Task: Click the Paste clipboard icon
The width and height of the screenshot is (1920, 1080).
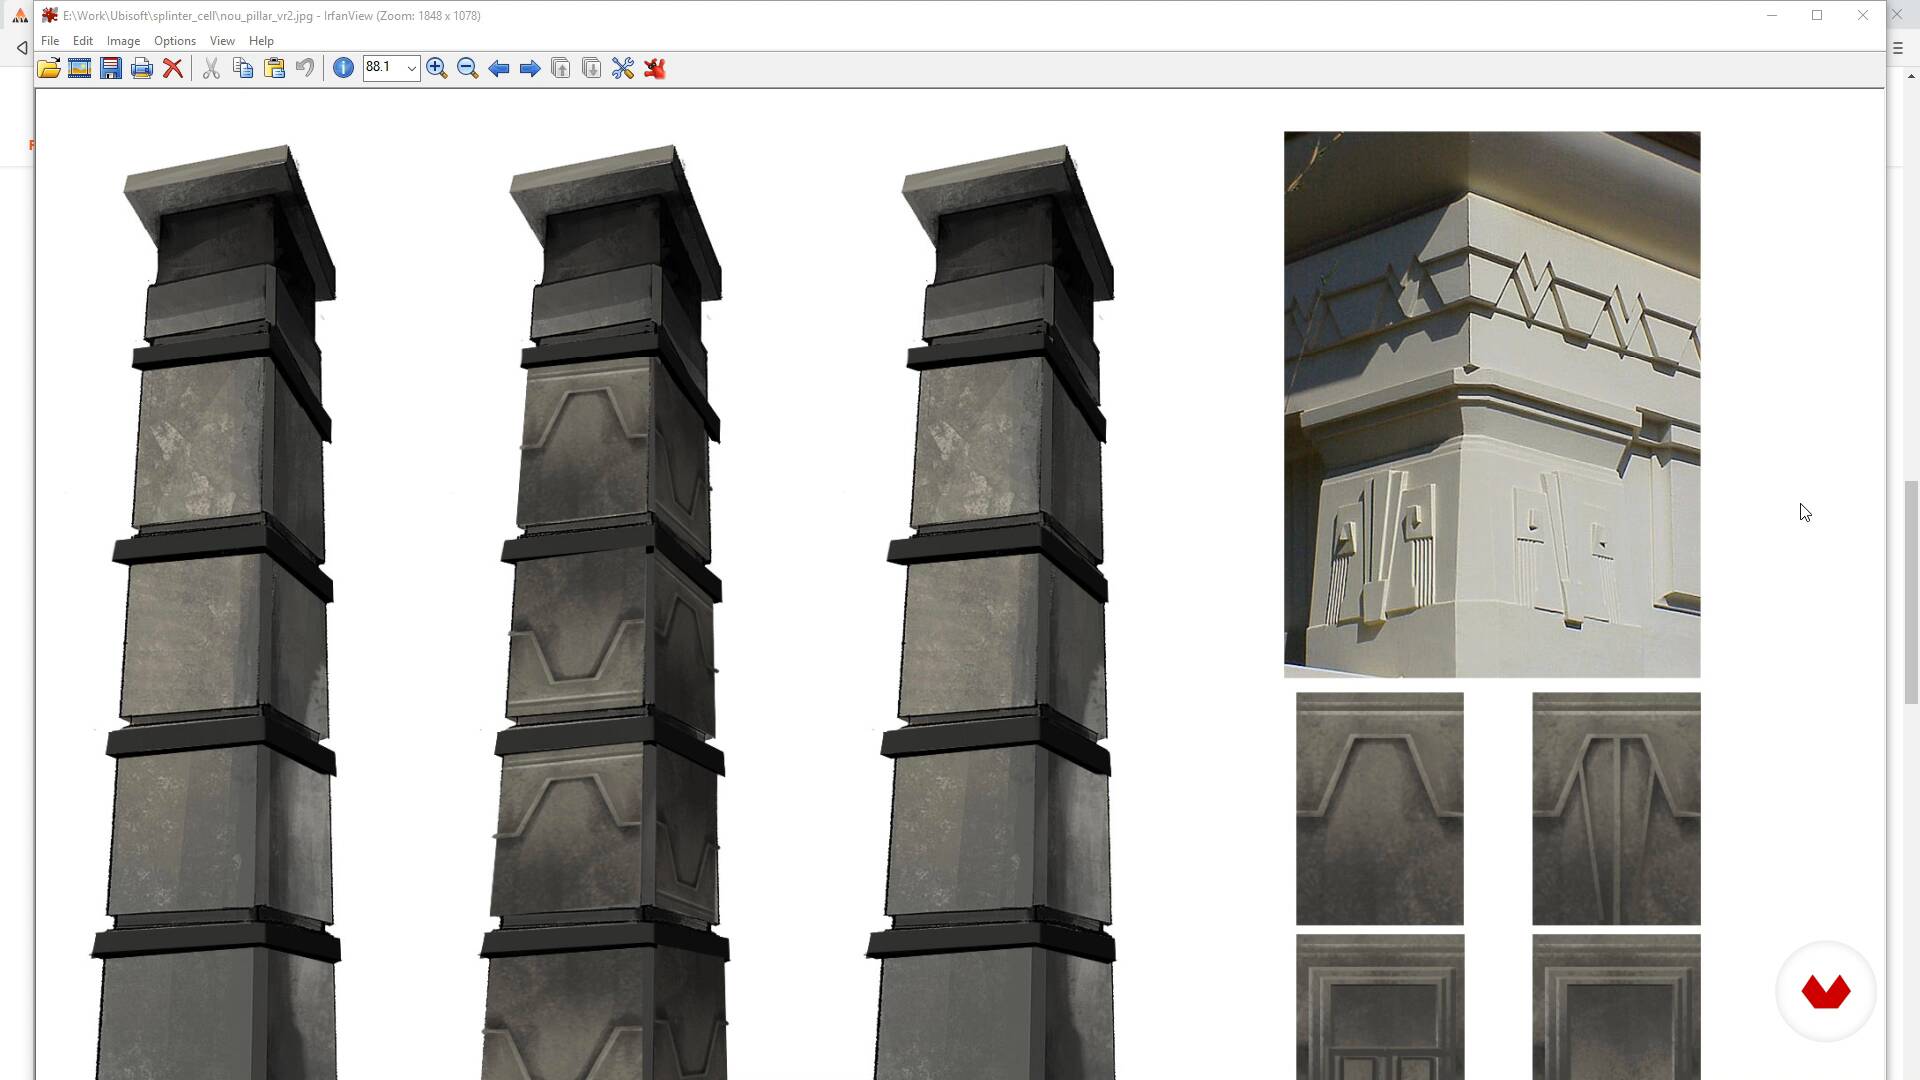Action: (274, 68)
